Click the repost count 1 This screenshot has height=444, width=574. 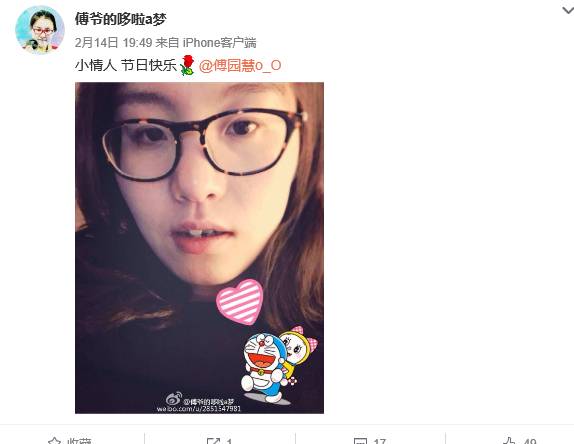[229, 441]
